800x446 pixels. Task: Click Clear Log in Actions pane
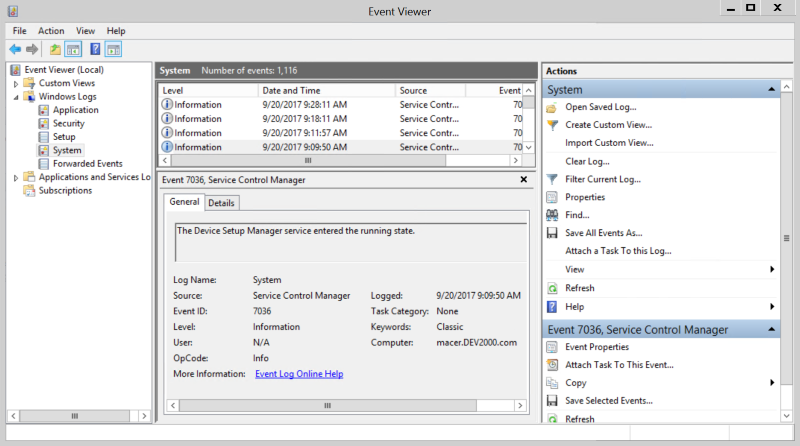pyautogui.click(x=587, y=161)
